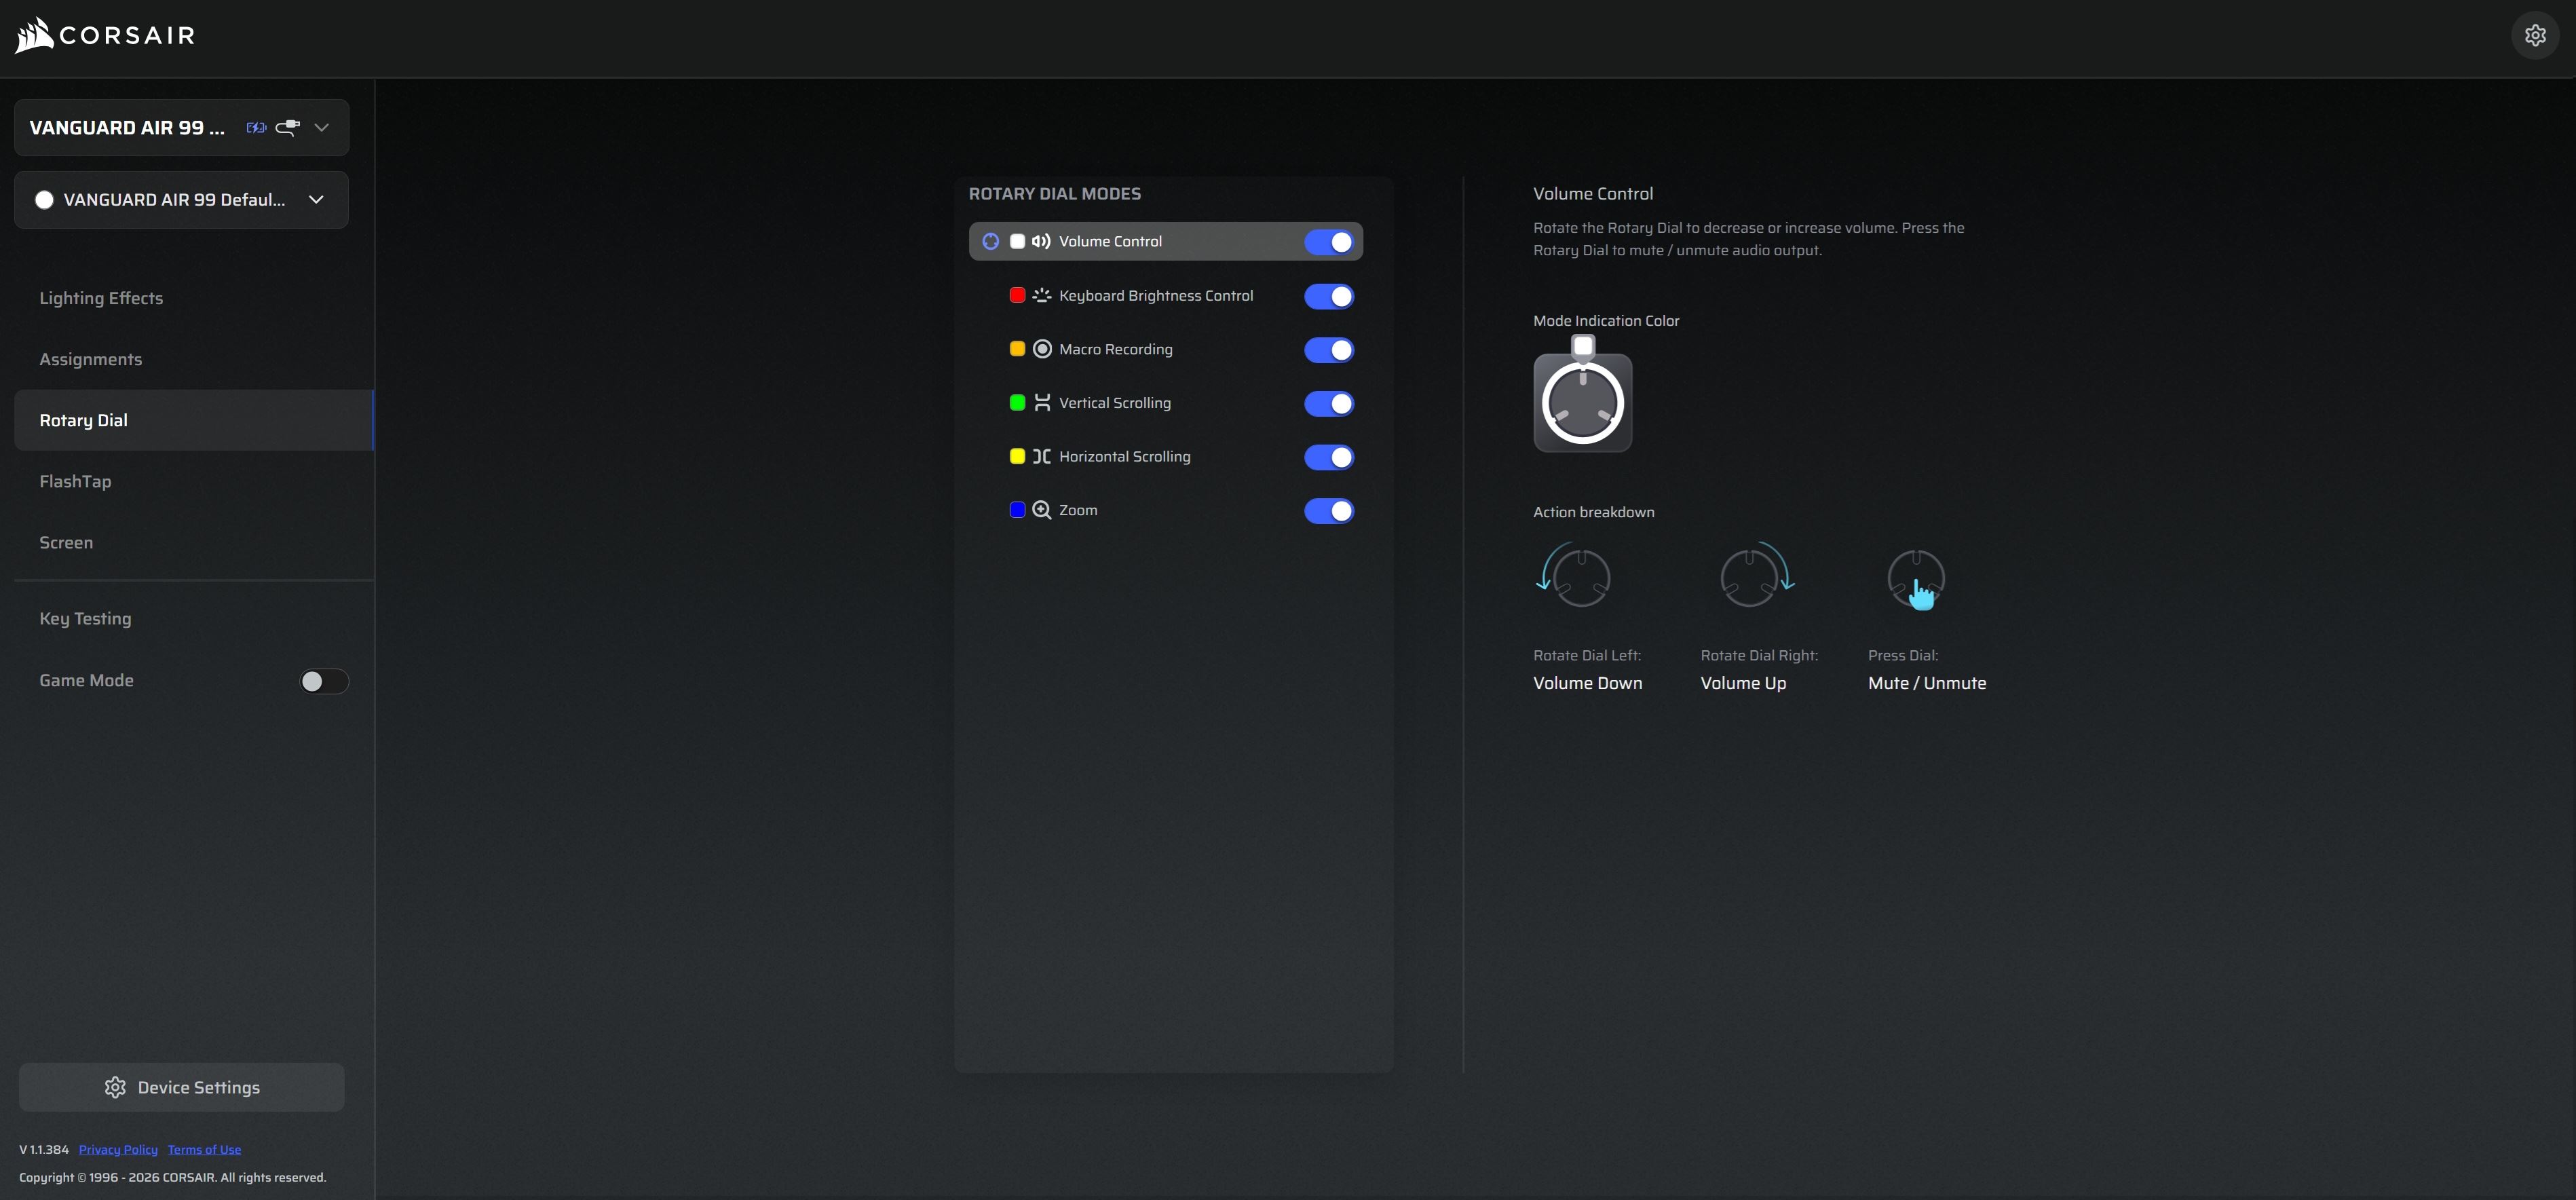Image resolution: width=2576 pixels, height=1200 pixels.
Task: Click the Vertical Scrolling mode icon
Action: point(1041,403)
